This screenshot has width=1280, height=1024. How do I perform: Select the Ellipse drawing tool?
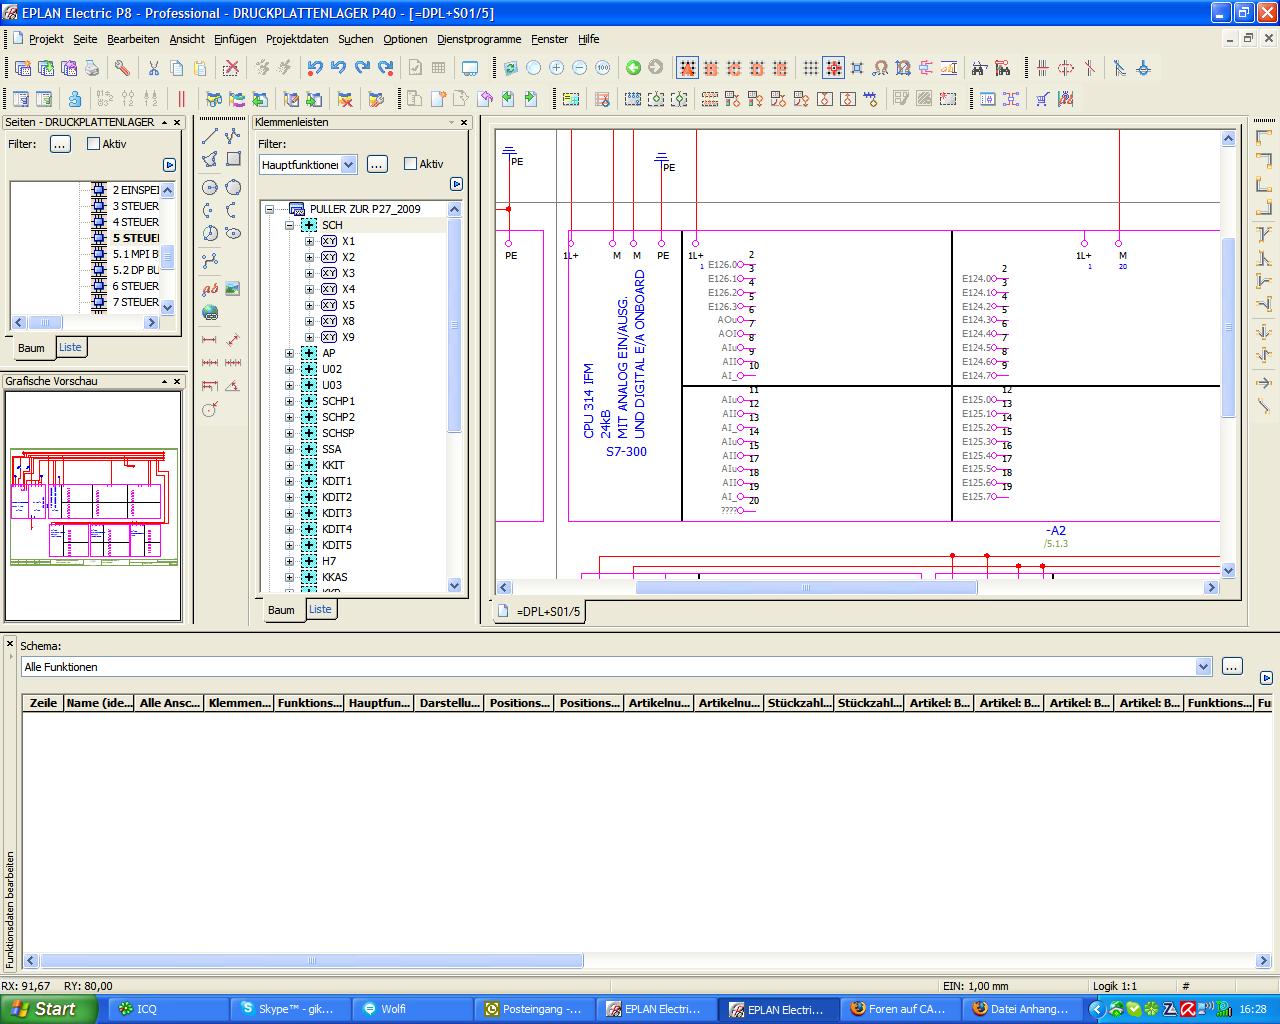pyautogui.click(x=233, y=233)
